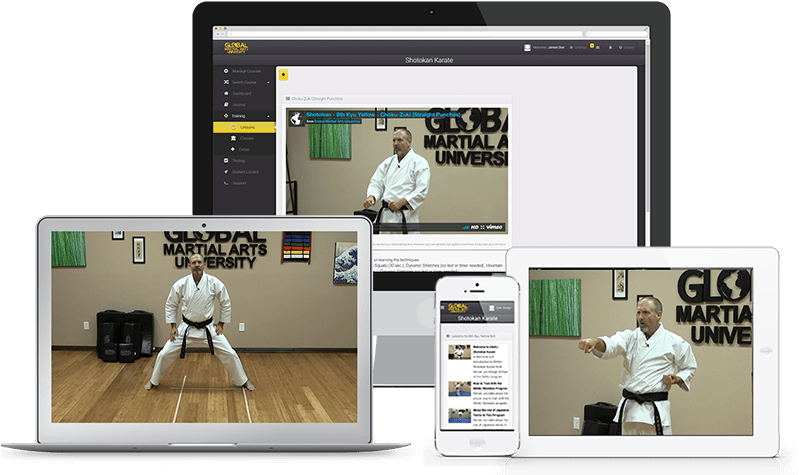799x475 pixels.
Task: Click the browser address bar
Action: click(407, 34)
